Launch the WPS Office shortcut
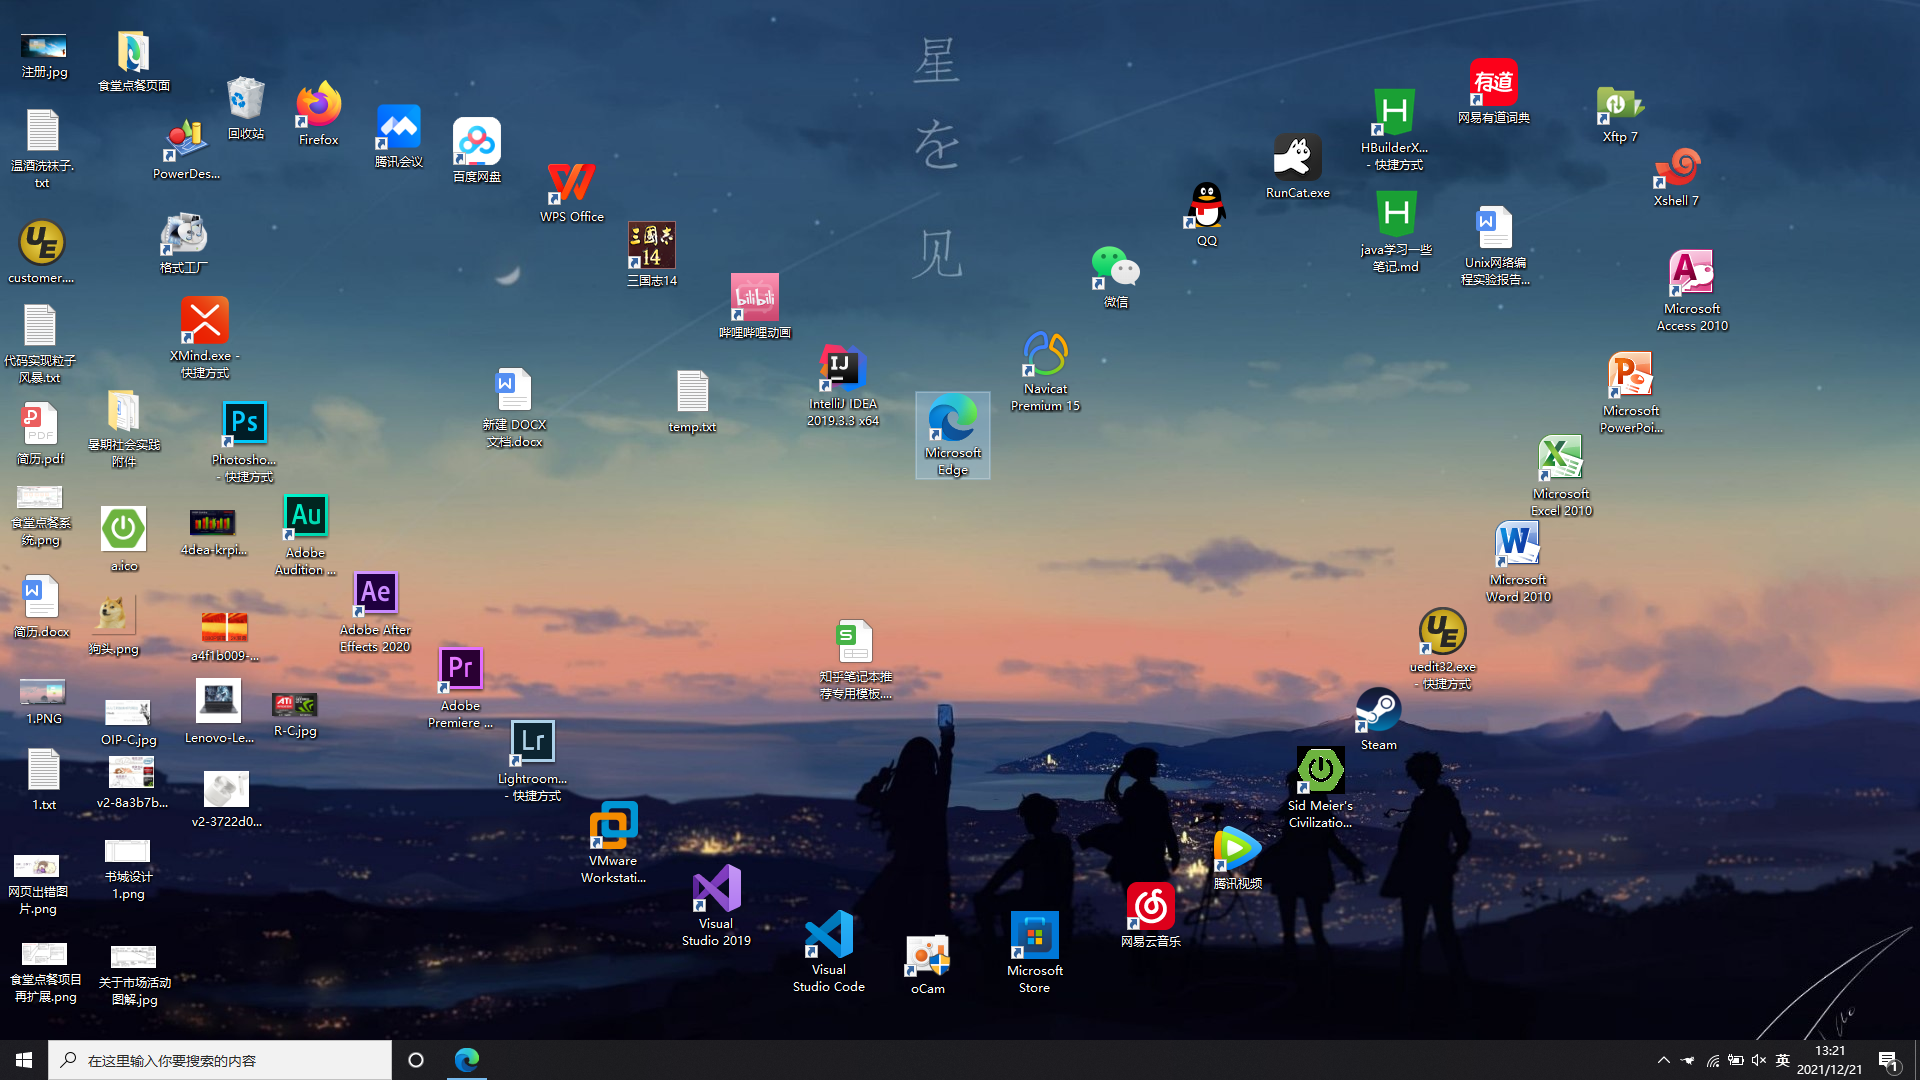This screenshot has height=1080, width=1920. pos(572,192)
